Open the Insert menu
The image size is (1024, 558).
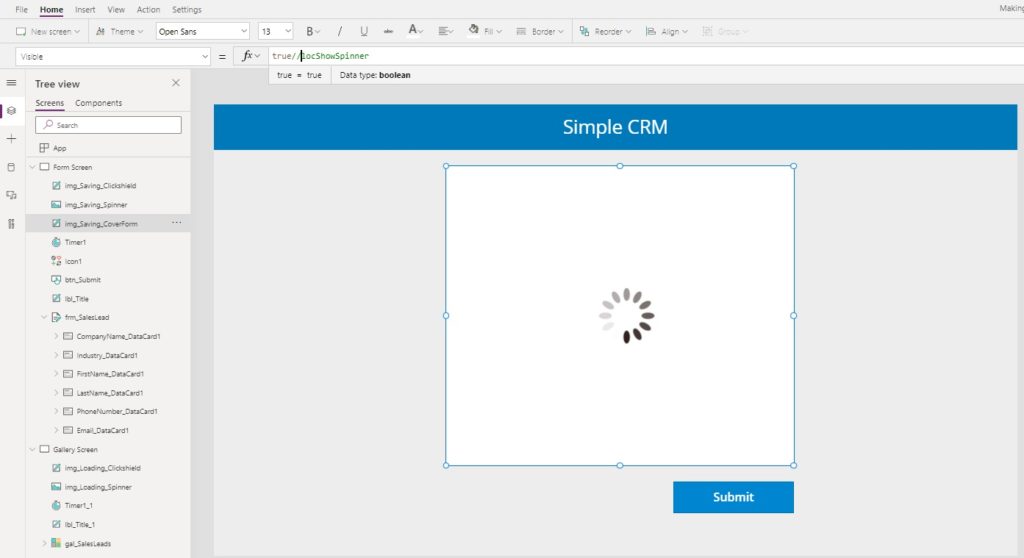[x=85, y=10]
